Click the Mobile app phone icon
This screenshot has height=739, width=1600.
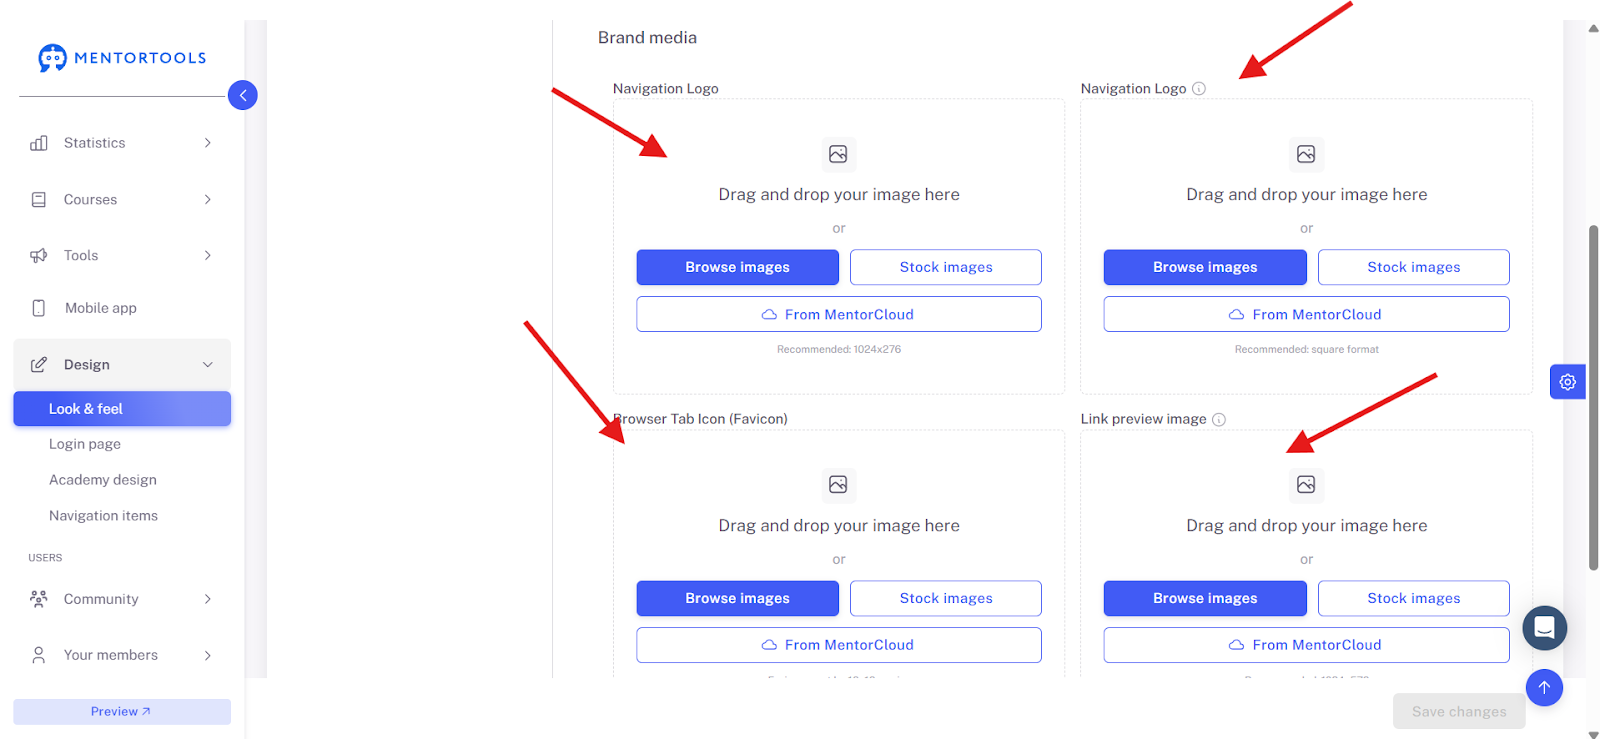(39, 308)
